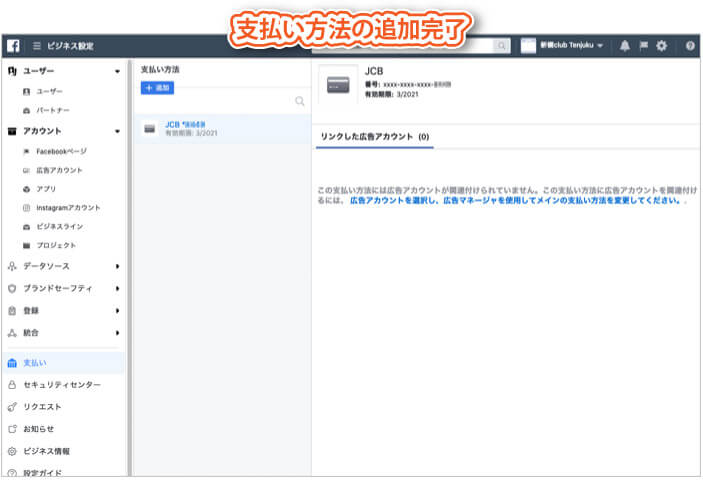Image resolution: width=703 pixels, height=480 pixels.
Task: Open the settings gear icon
Action: point(661,46)
